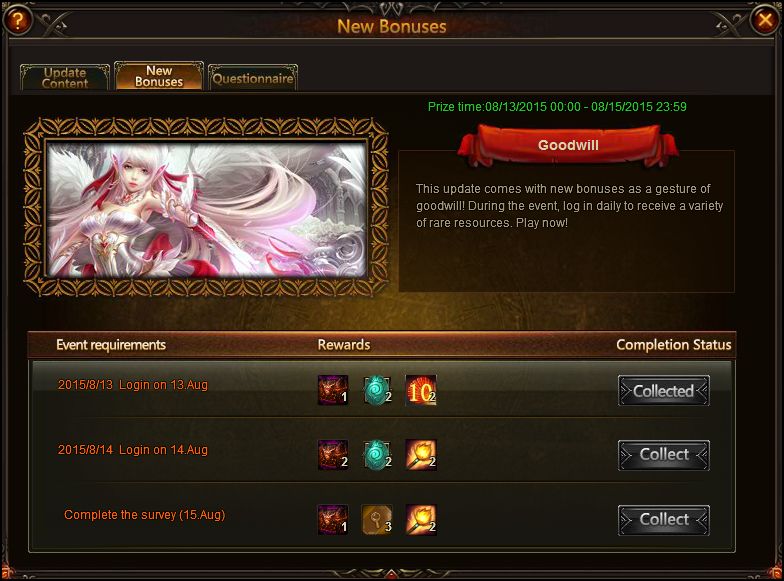Collect the survey completion reward
The width and height of the screenshot is (784, 581).
click(664, 520)
